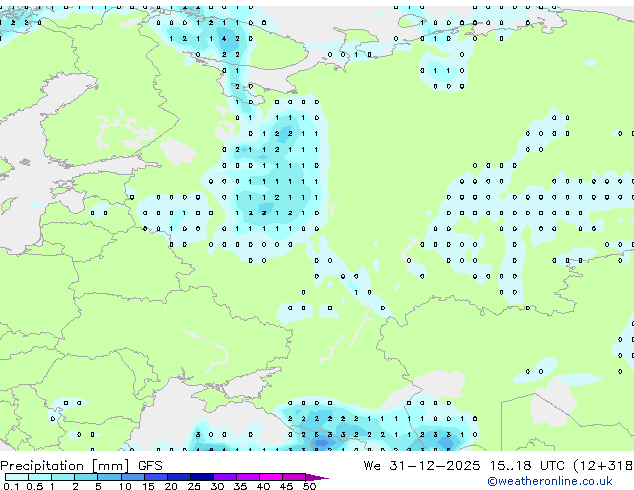Click the 0.5–1 mm legend swatch

pyautogui.click(x=40, y=477)
